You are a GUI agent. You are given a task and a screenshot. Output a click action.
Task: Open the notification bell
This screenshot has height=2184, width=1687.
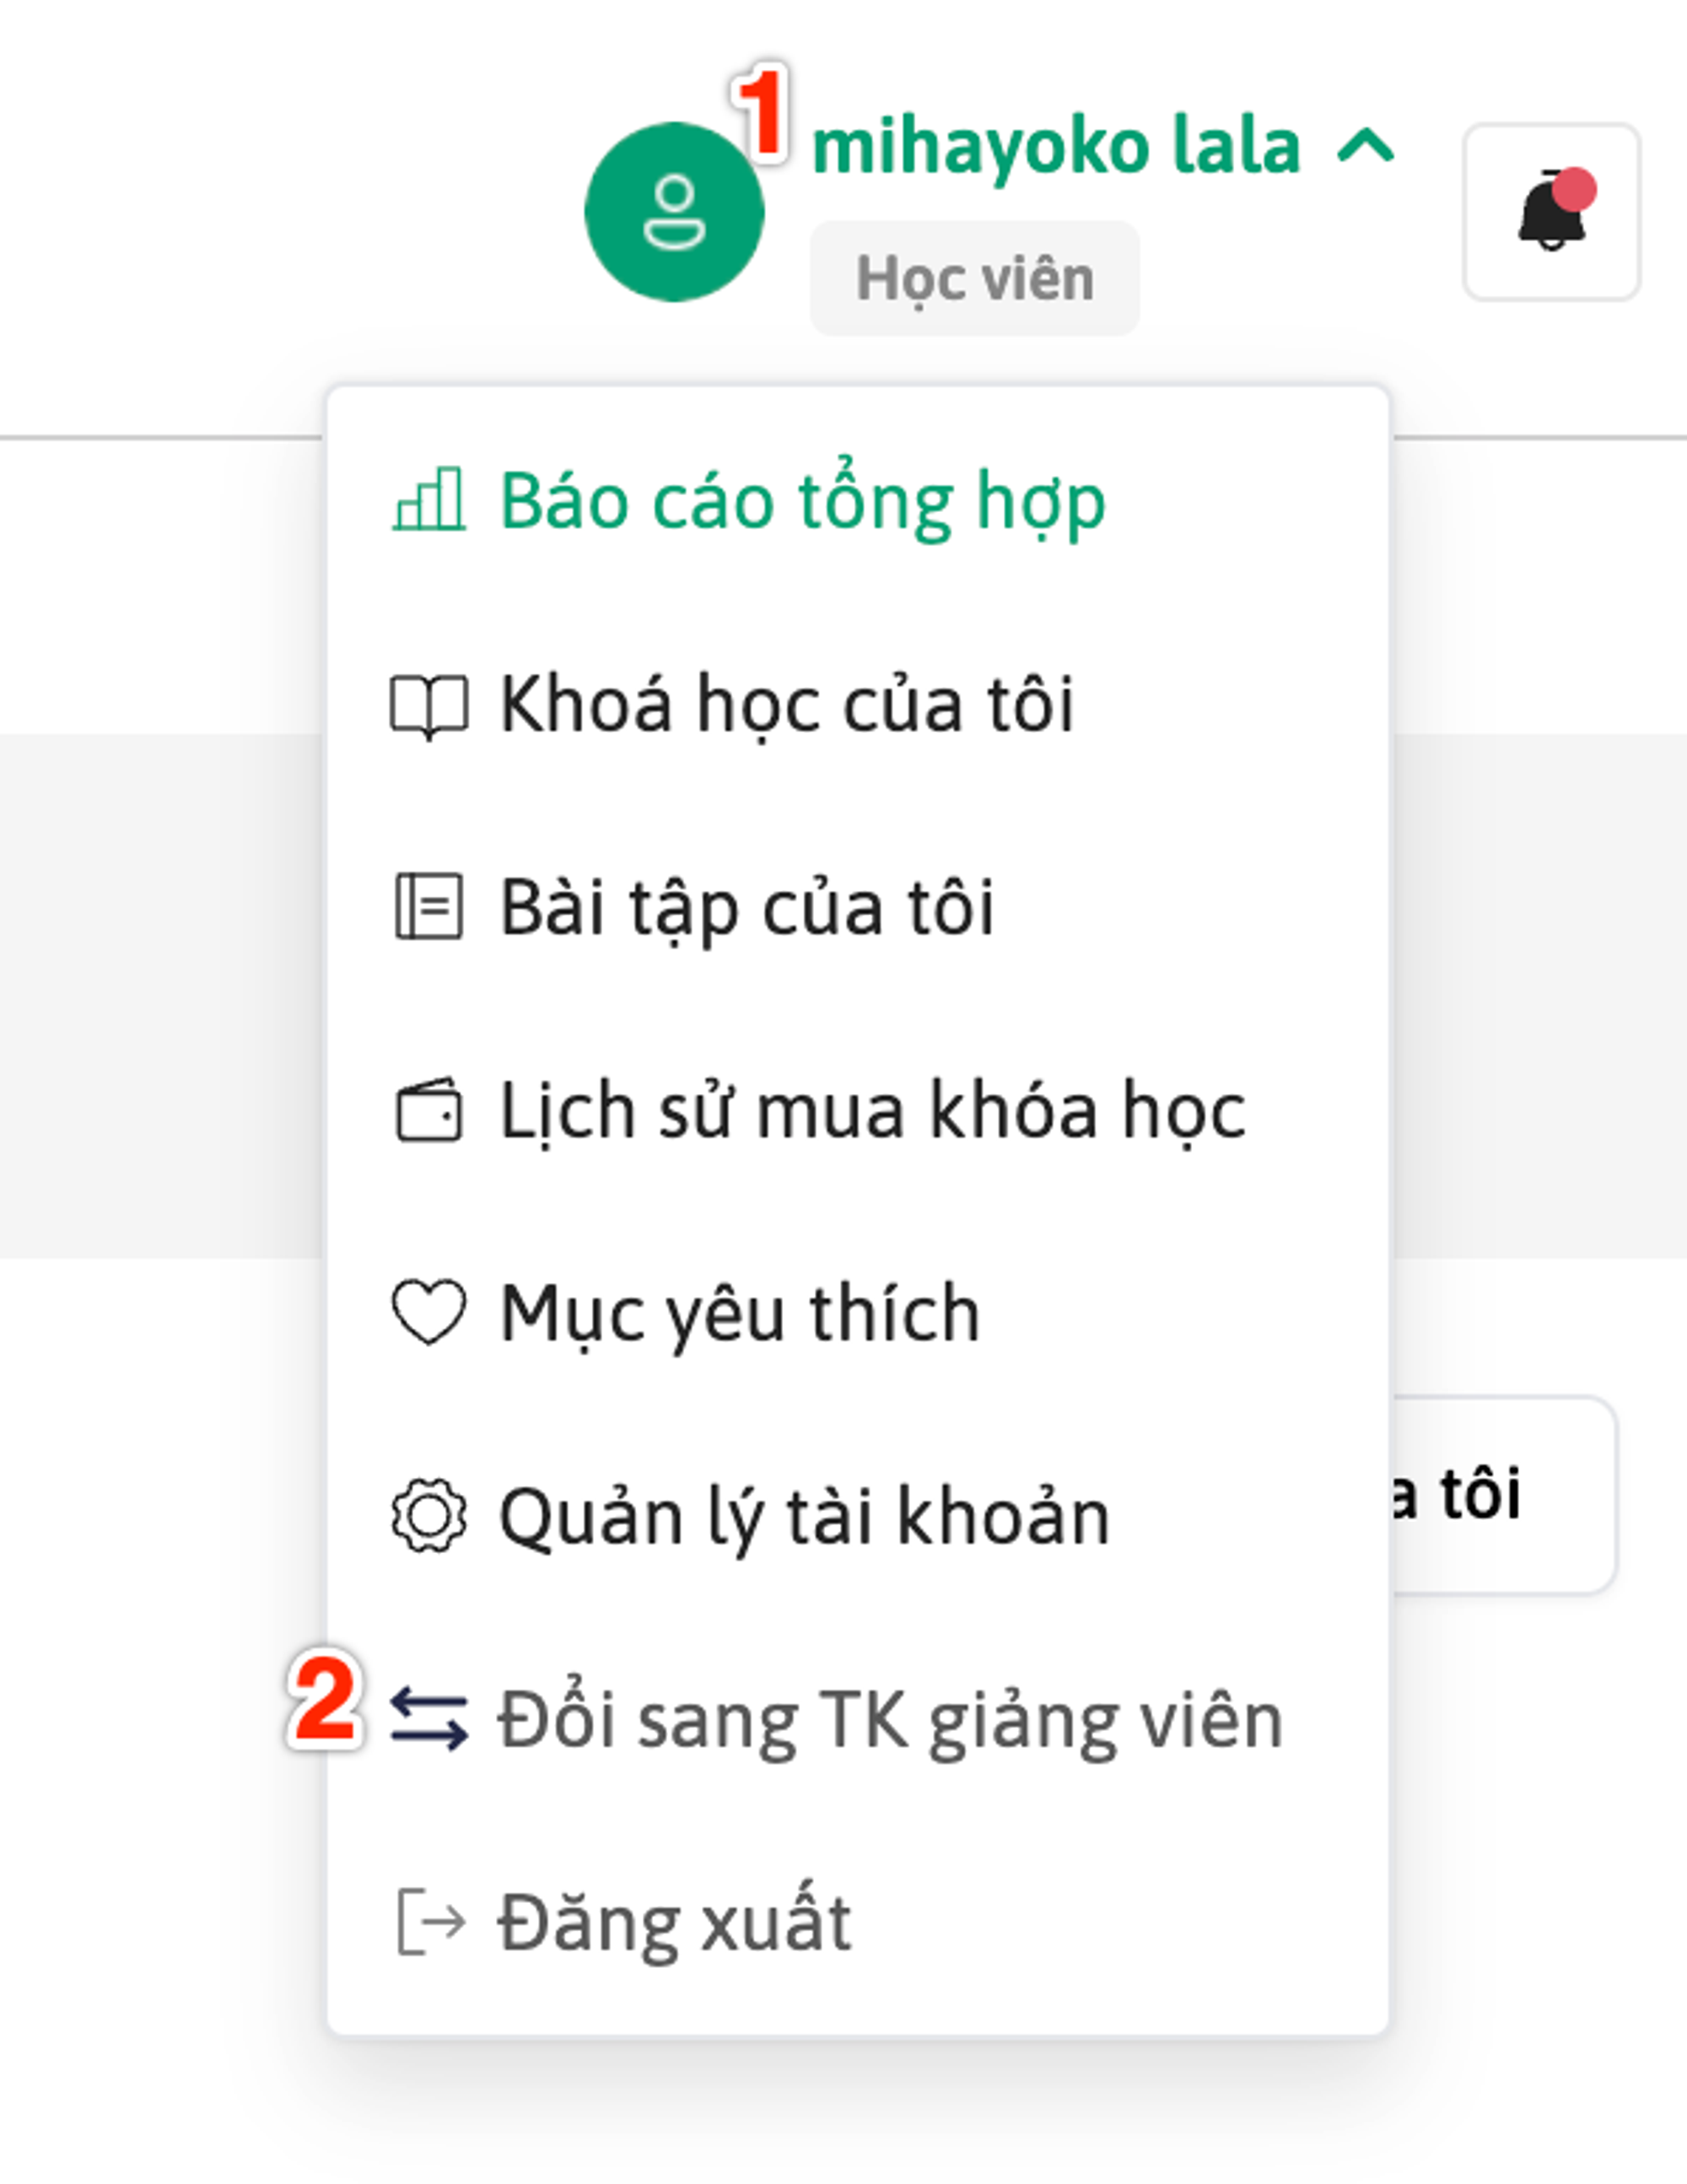tap(1551, 212)
